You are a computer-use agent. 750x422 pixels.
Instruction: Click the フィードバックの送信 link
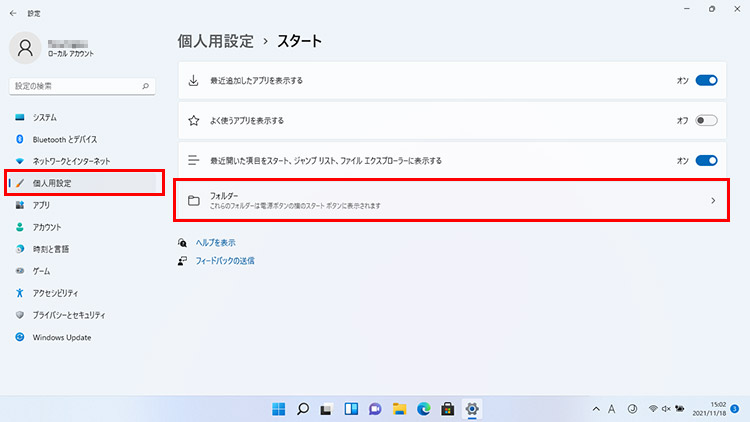coord(224,260)
